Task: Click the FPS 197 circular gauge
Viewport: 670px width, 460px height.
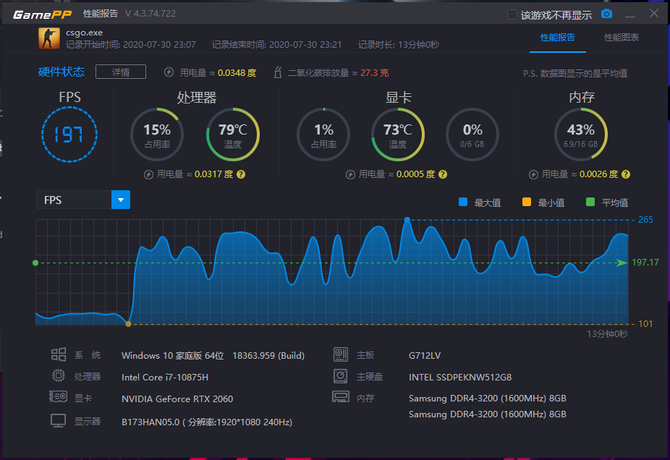Action: [69, 135]
